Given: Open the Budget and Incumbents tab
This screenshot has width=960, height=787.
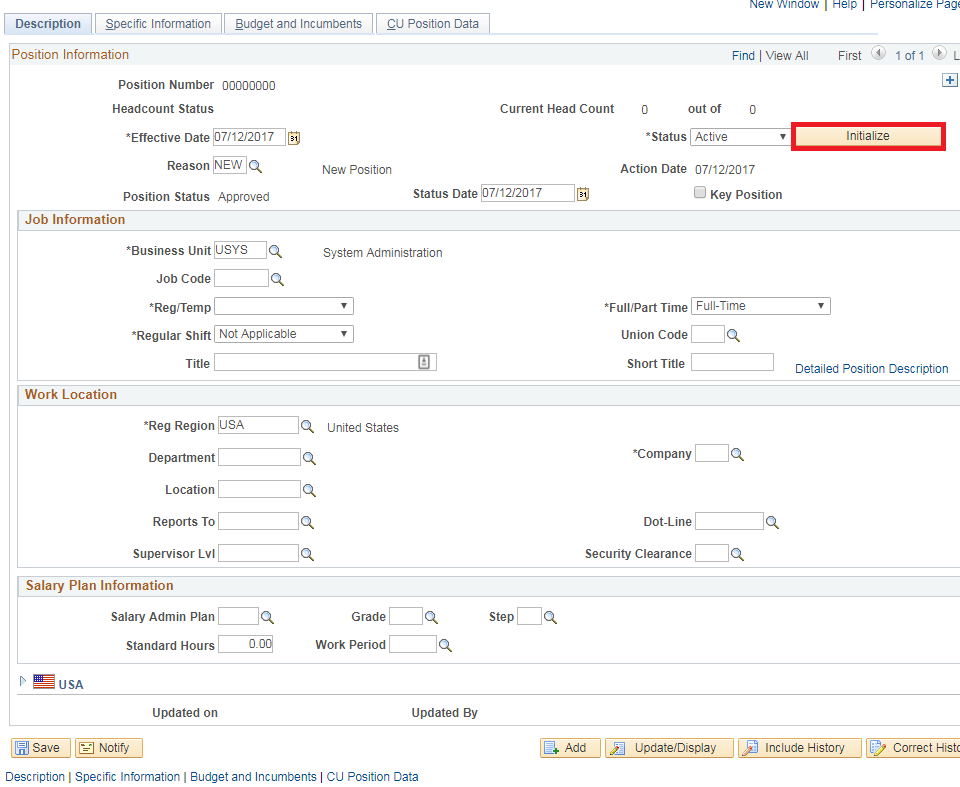Looking at the screenshot, I should (x=299, y=24).
